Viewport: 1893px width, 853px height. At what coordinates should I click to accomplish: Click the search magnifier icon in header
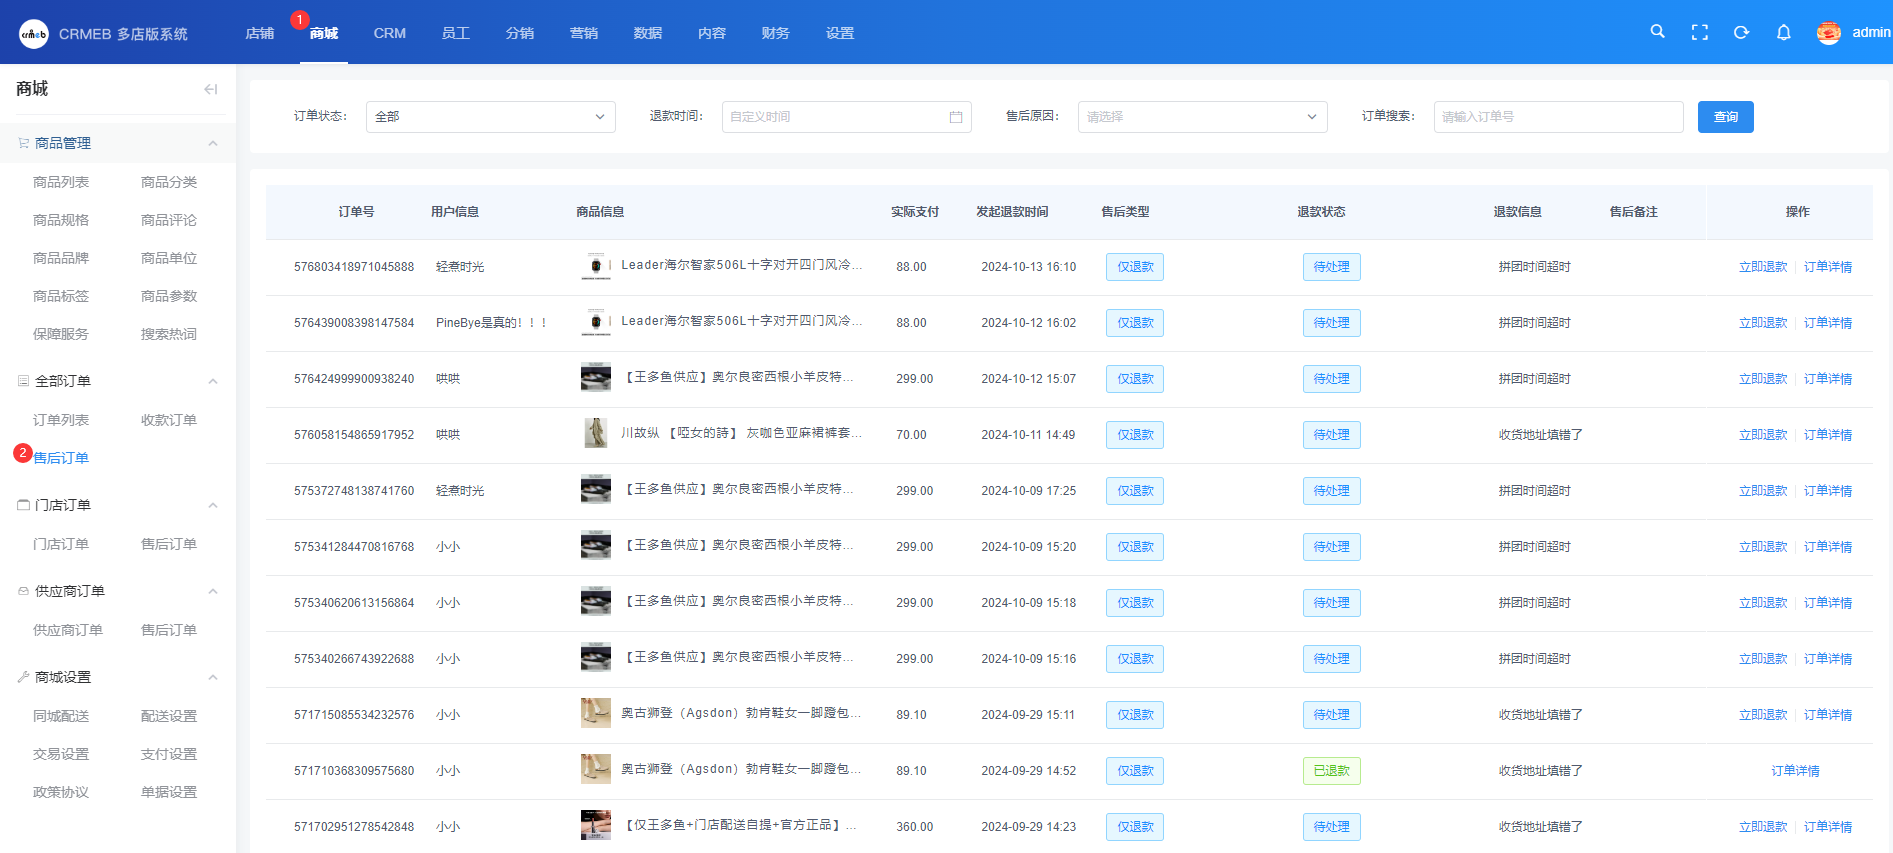coord(1657,32)
